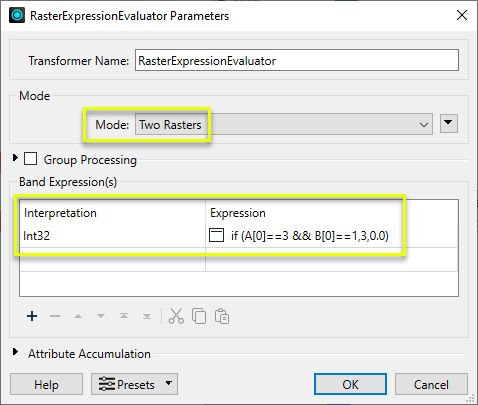Copy the selected expression row

pyautogui.click(x=199, y=316)
